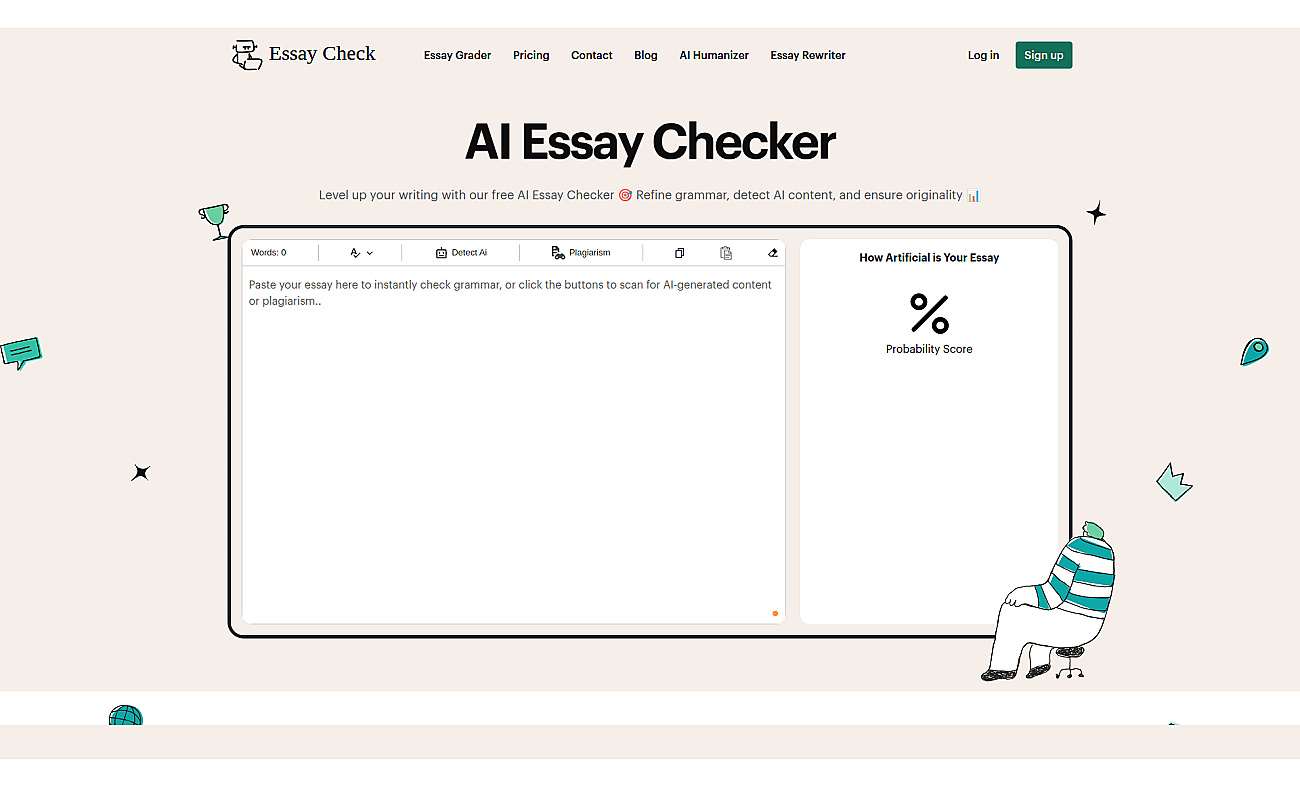Click the Essay Check logo

[x=304, y=55]
